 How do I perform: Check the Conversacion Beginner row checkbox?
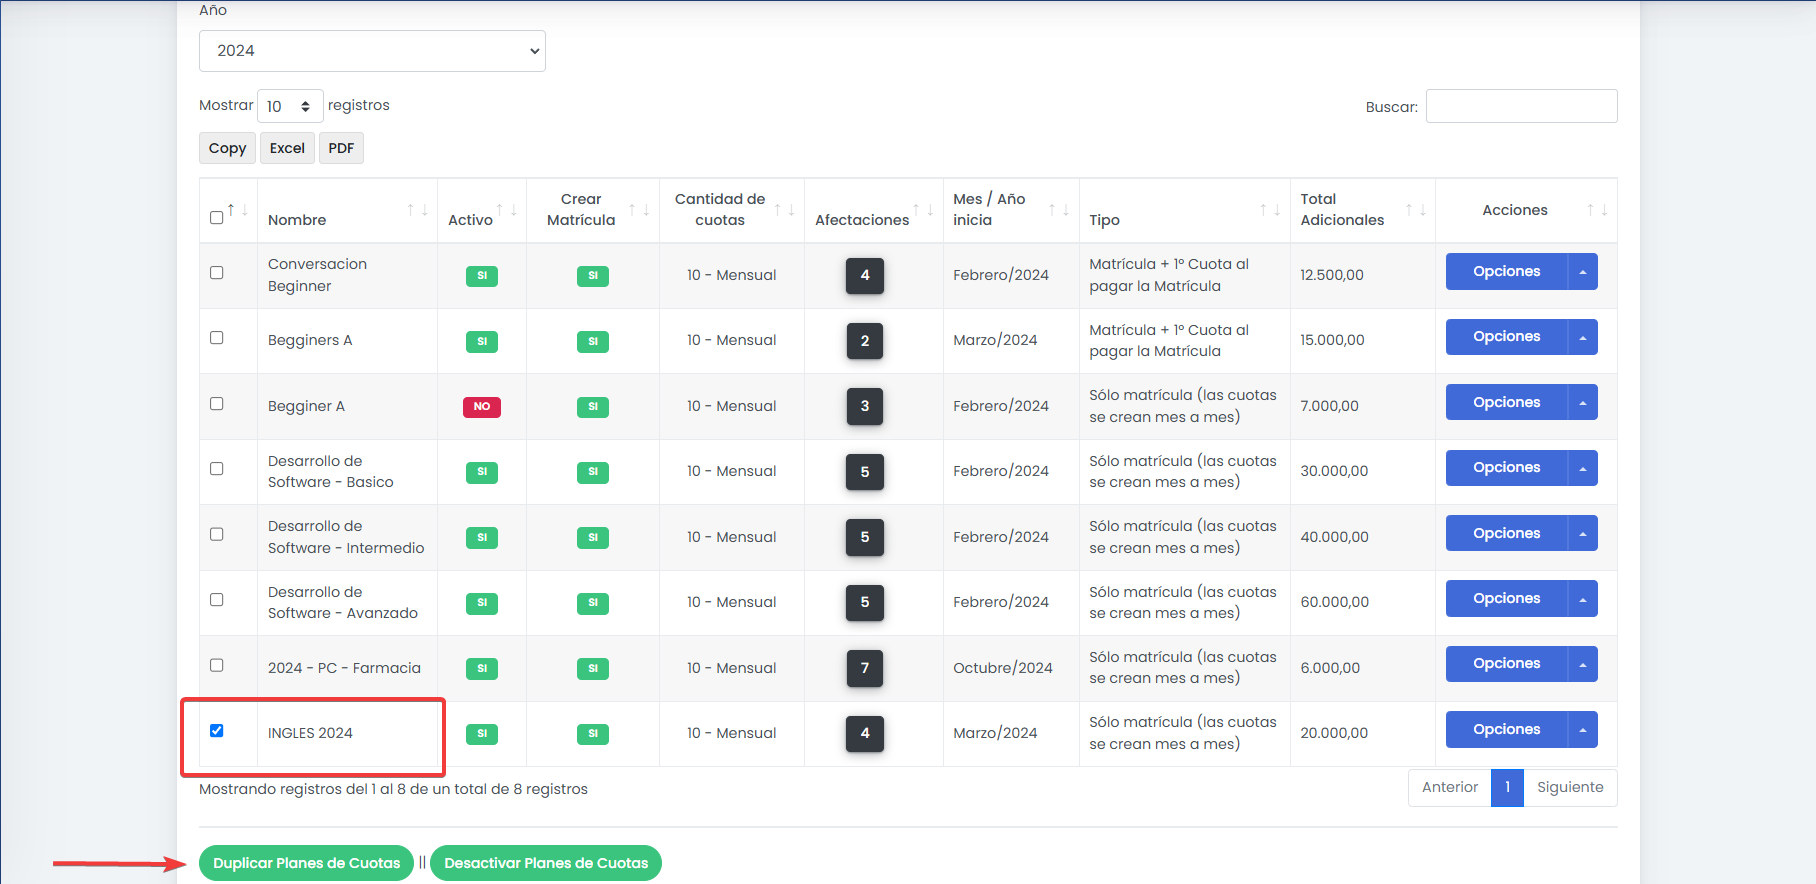click(216, 272)
